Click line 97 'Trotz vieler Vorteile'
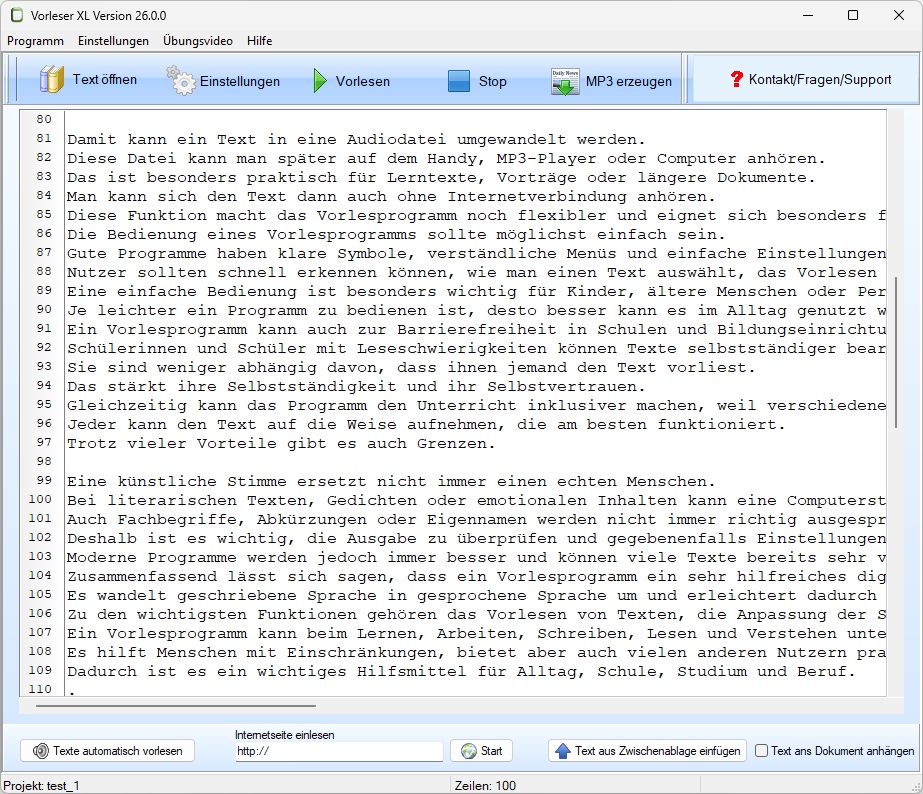Image resolution: width=923 pixels, height=794 pixels. tap(281, 444)
